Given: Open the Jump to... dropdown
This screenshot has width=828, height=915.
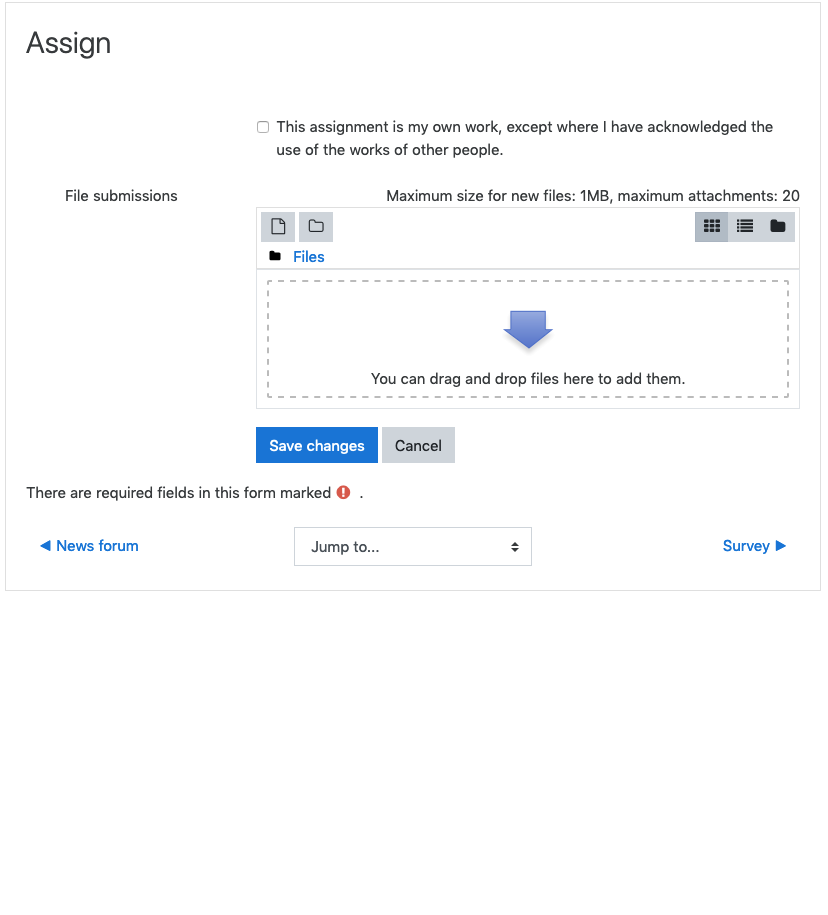Looking at the screenshot, I should pyautogui.click(x=413, y=547).
